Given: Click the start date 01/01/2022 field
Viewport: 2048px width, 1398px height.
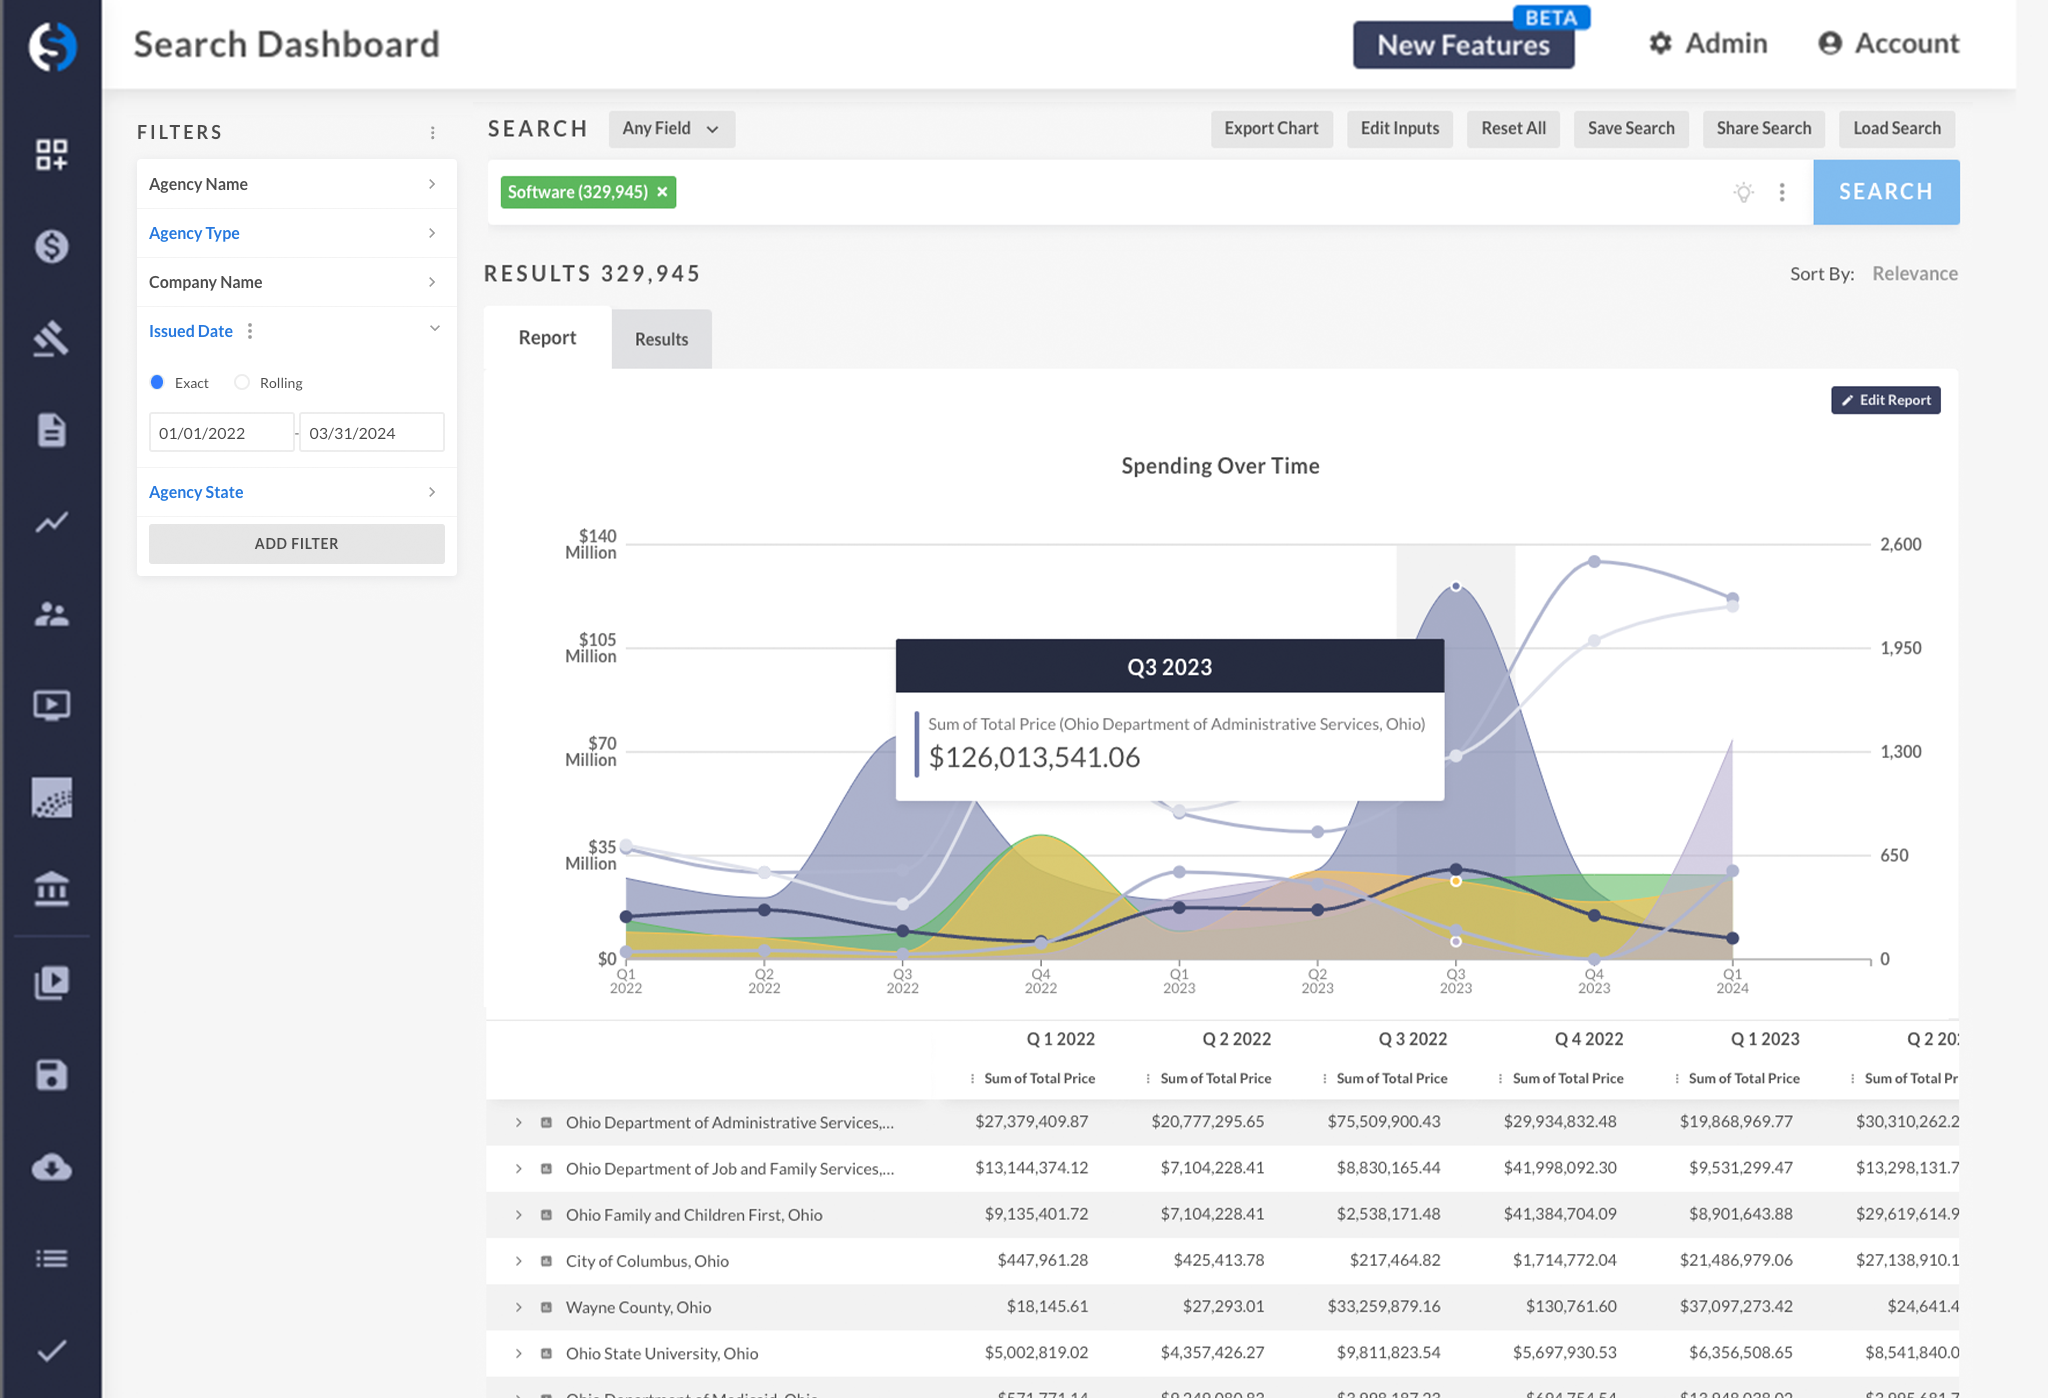Looking at the screenshot, I should click(x=221, y=433).
